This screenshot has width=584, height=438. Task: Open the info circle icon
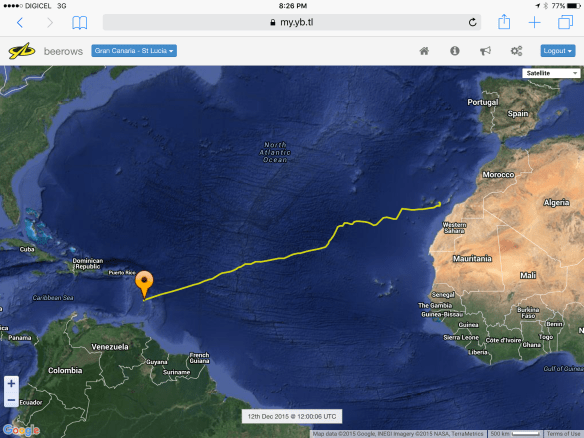tap(454, 51)
